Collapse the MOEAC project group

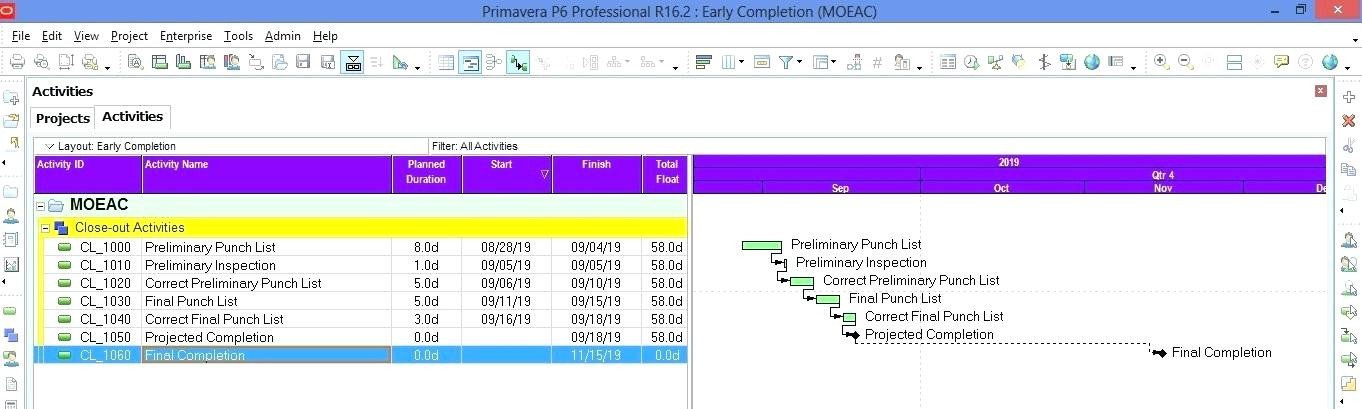41,206
